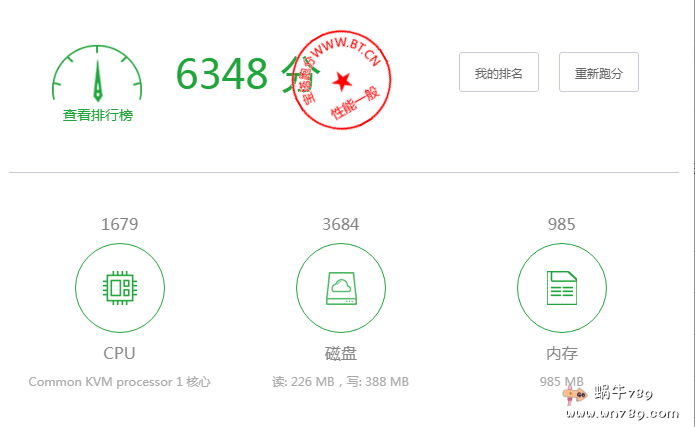Click the 磁盘 label text
Image resolution: width=695 pixels, height=427 pixels.
pyautogui.click(x=341, y=353)
